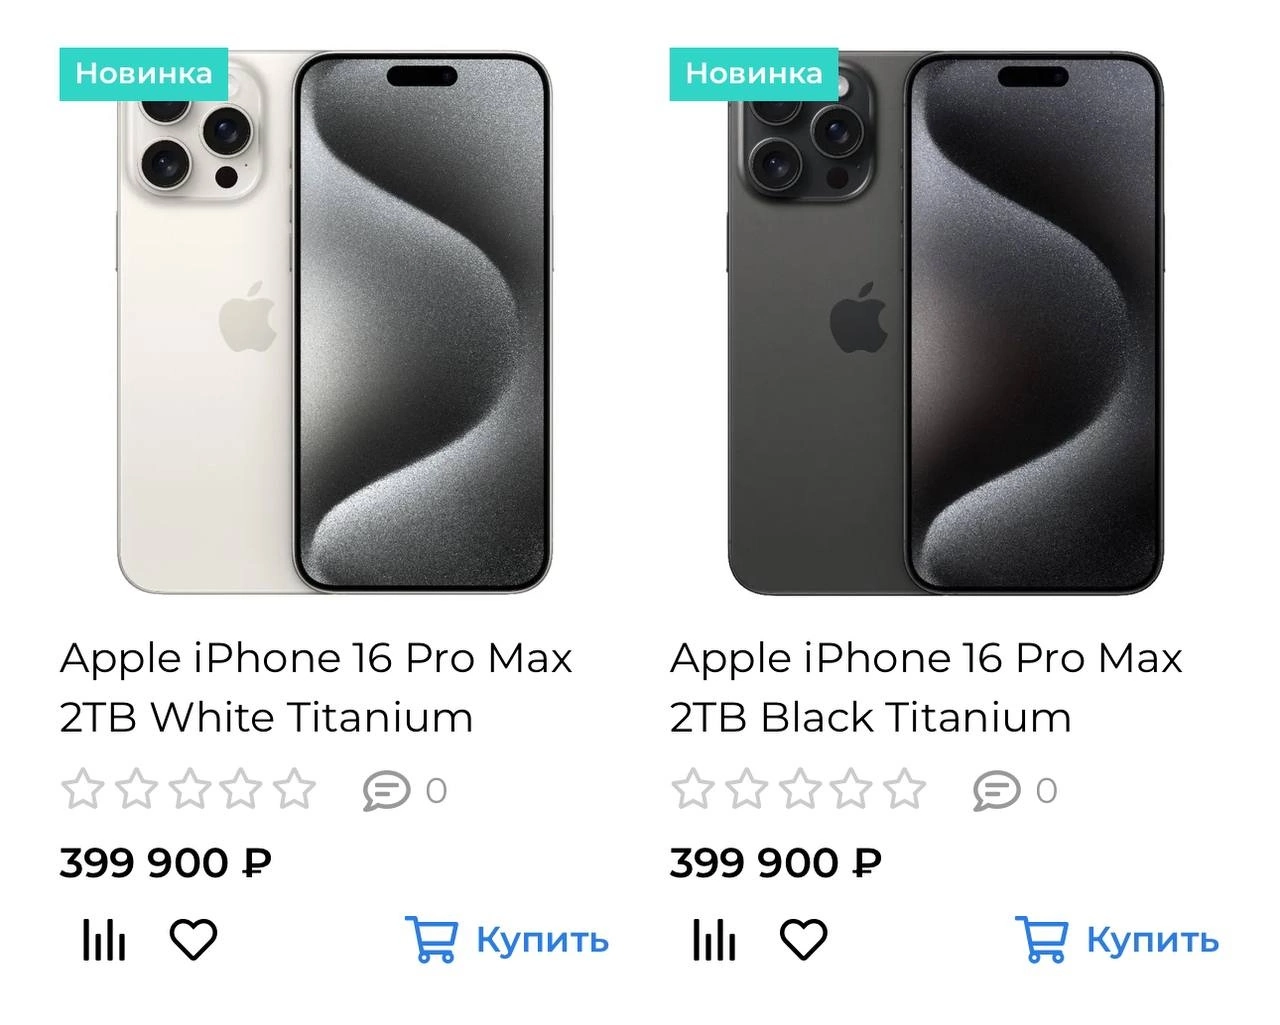This screenshot has width=1280, height=1025.
Task: Rate White Titanium iPhone one star
Action: (83, 790)
